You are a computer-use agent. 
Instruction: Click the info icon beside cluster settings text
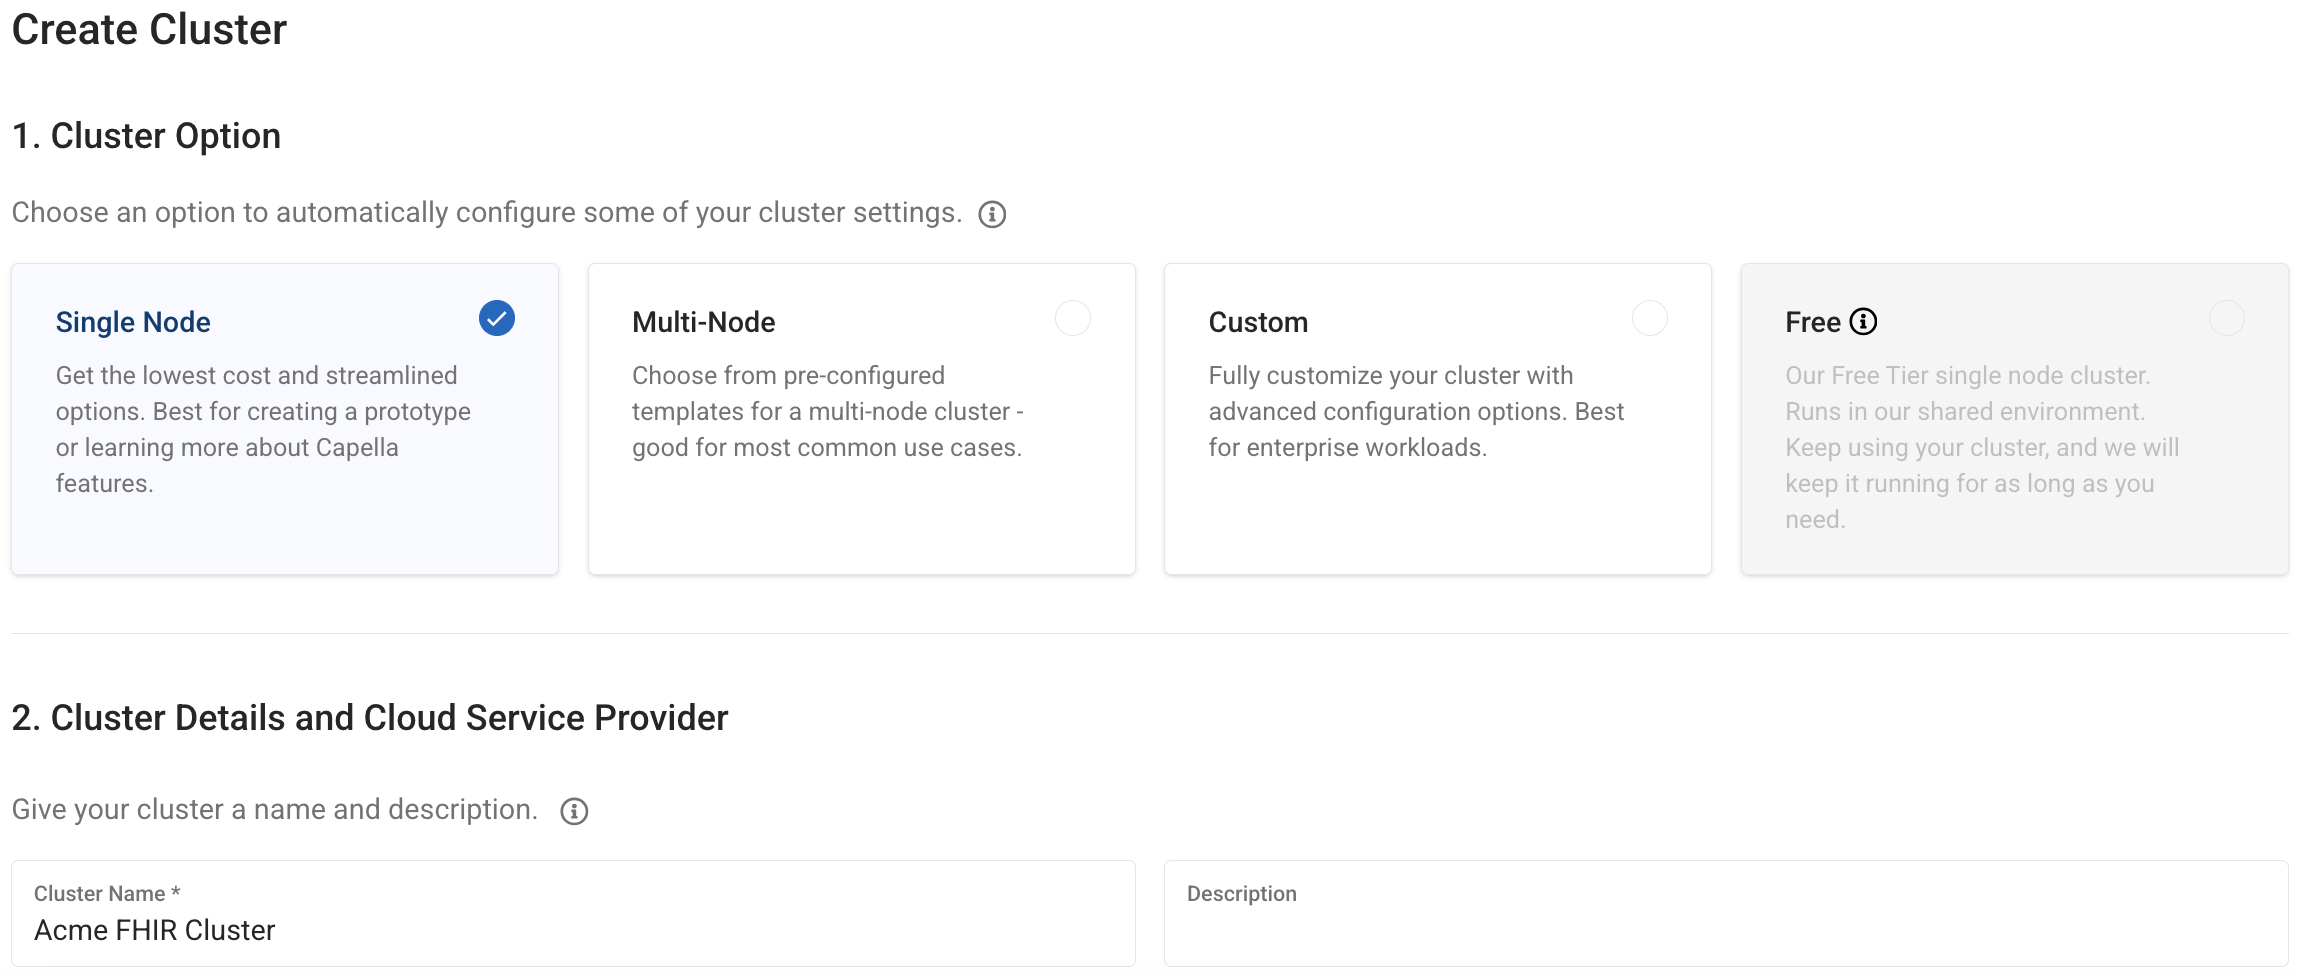coord(993,213)
